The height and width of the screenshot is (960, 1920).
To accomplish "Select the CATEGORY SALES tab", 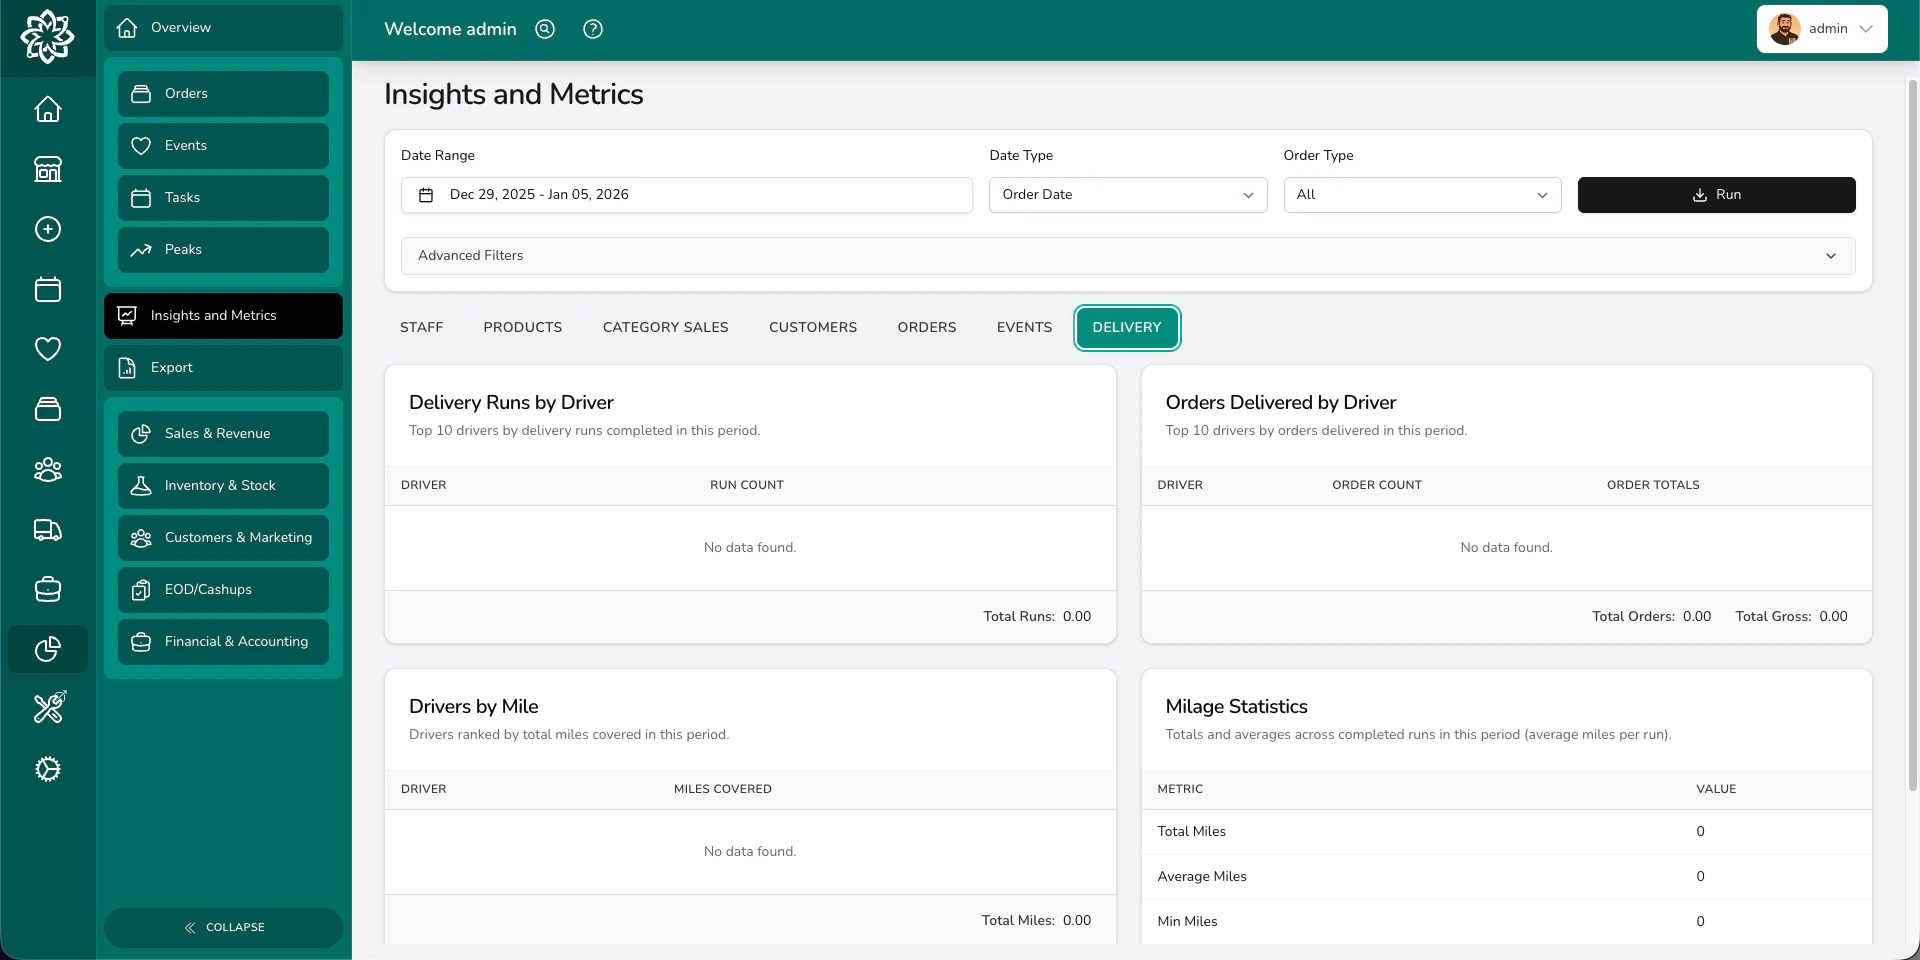I will pos(665,327).
